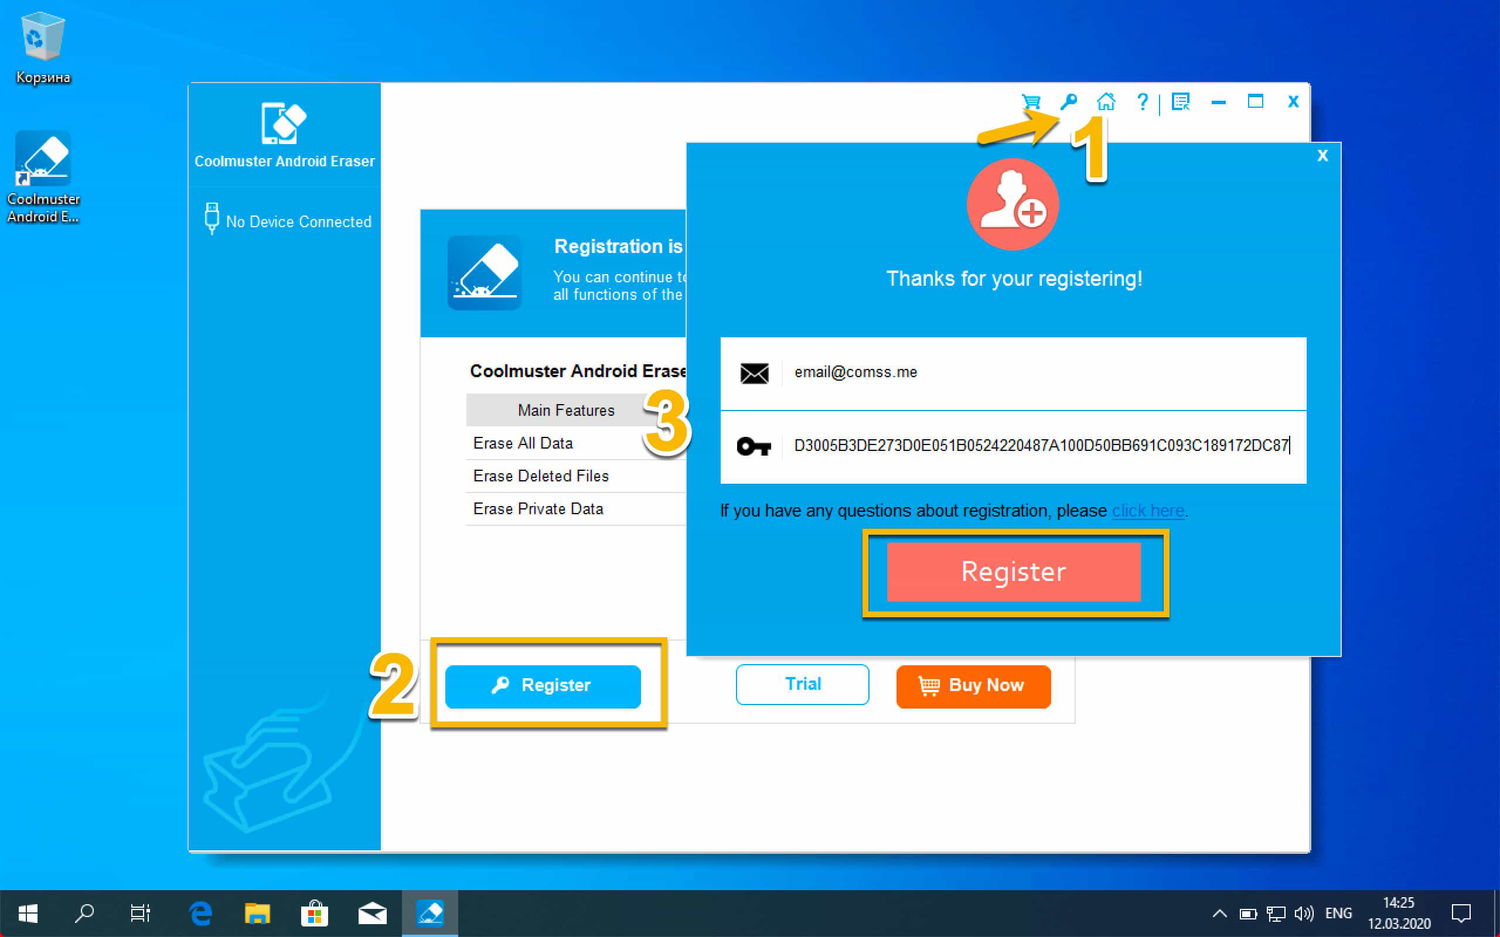
Task: Switch to Coolmuster eraser taskbar item
Action: [x=430, y=913]
